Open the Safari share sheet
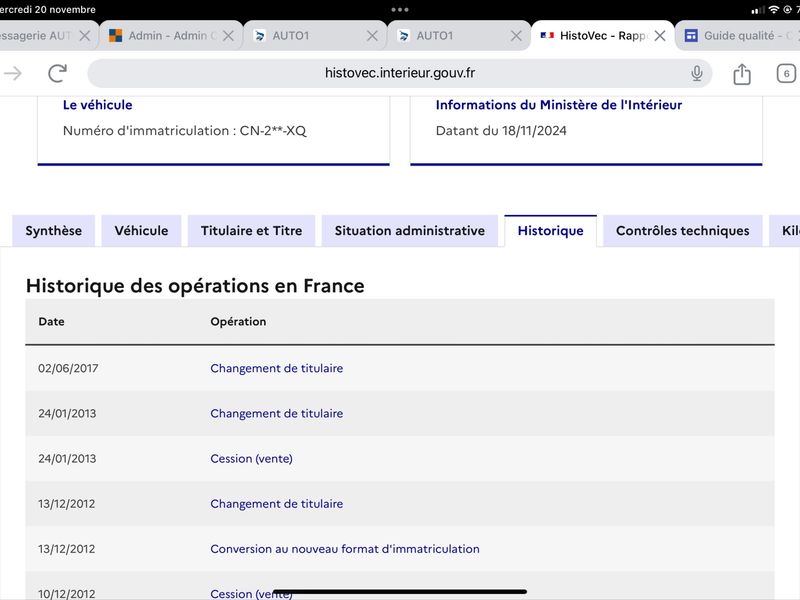 742,74
